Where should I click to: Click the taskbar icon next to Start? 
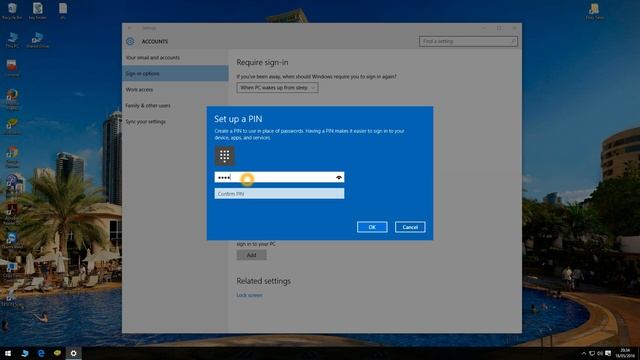(x=25, y=353)
